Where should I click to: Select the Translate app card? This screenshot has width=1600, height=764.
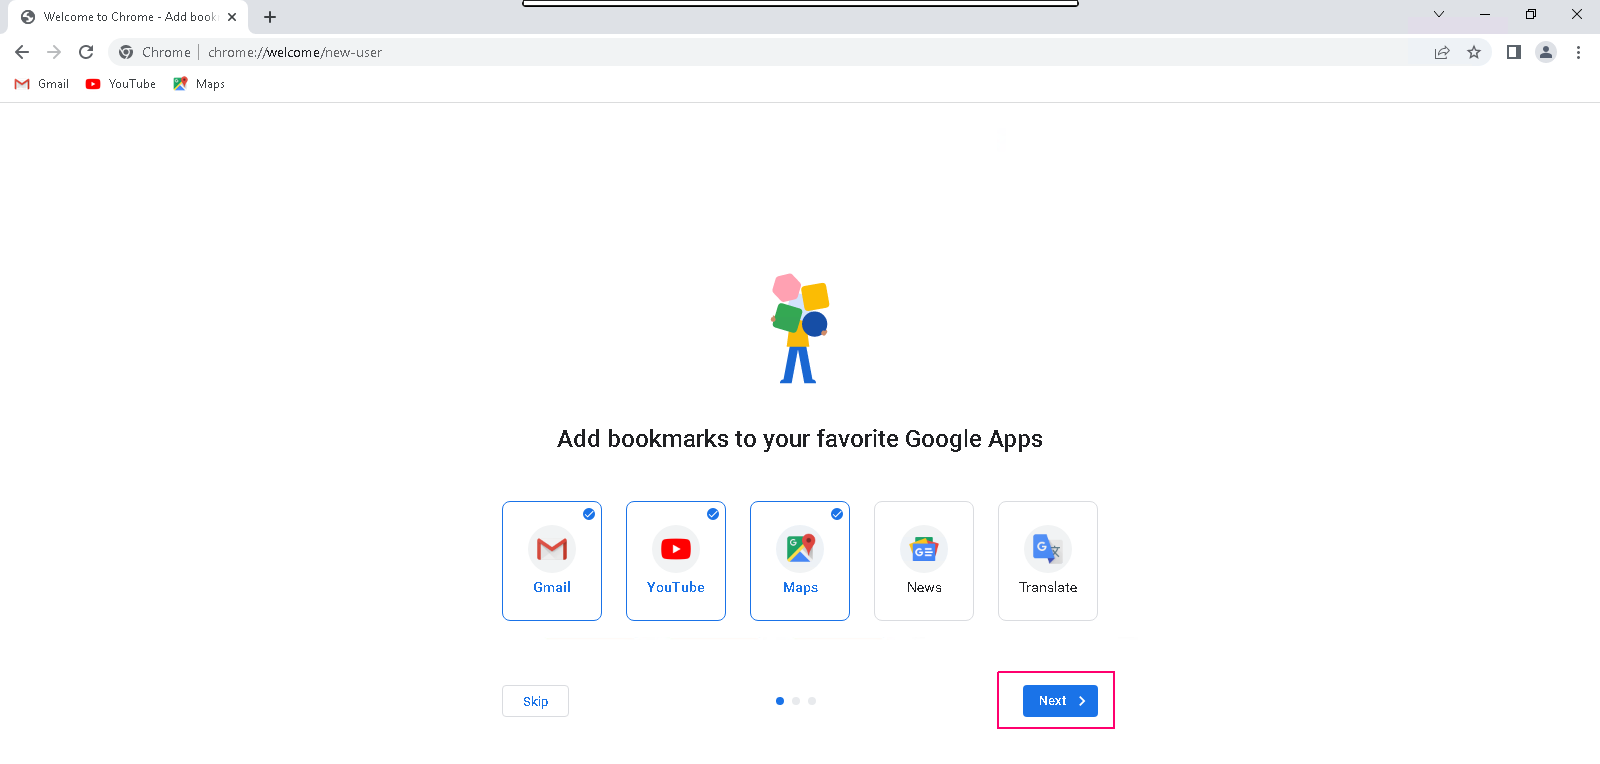pyautogui.click(x=1048, y=561)
